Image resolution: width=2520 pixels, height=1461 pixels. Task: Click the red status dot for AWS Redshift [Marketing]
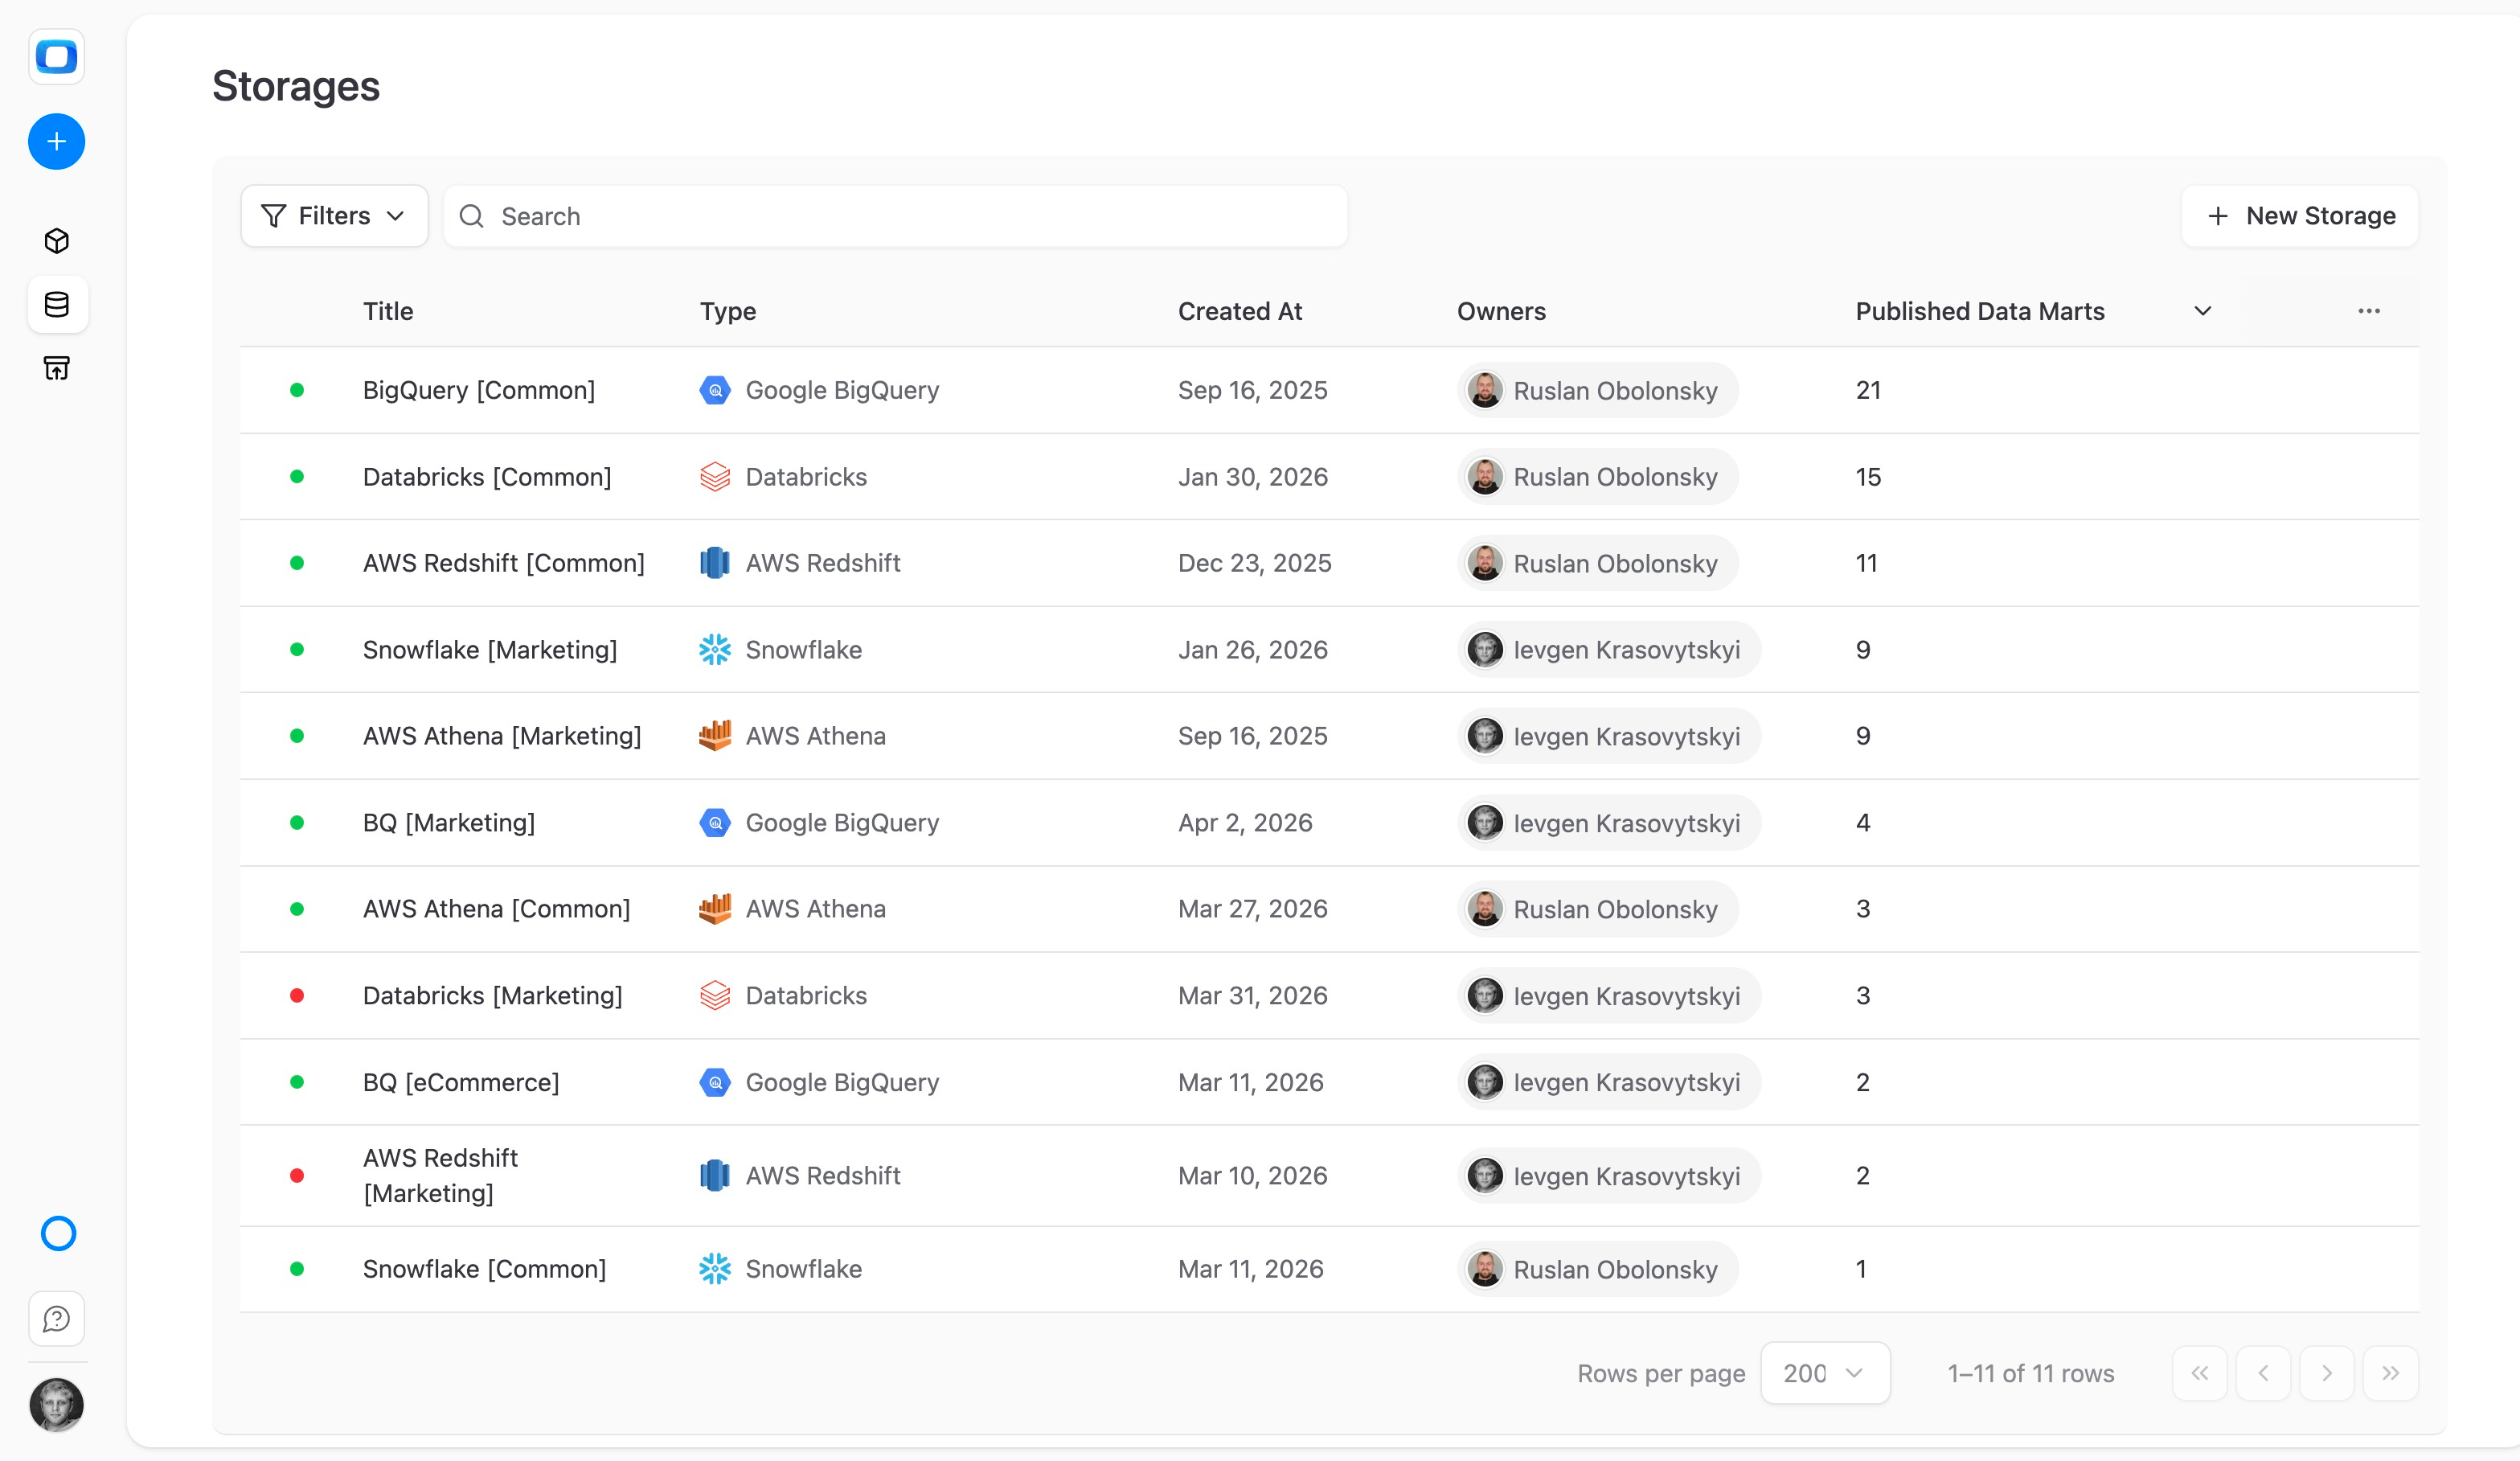[297, 1176]
